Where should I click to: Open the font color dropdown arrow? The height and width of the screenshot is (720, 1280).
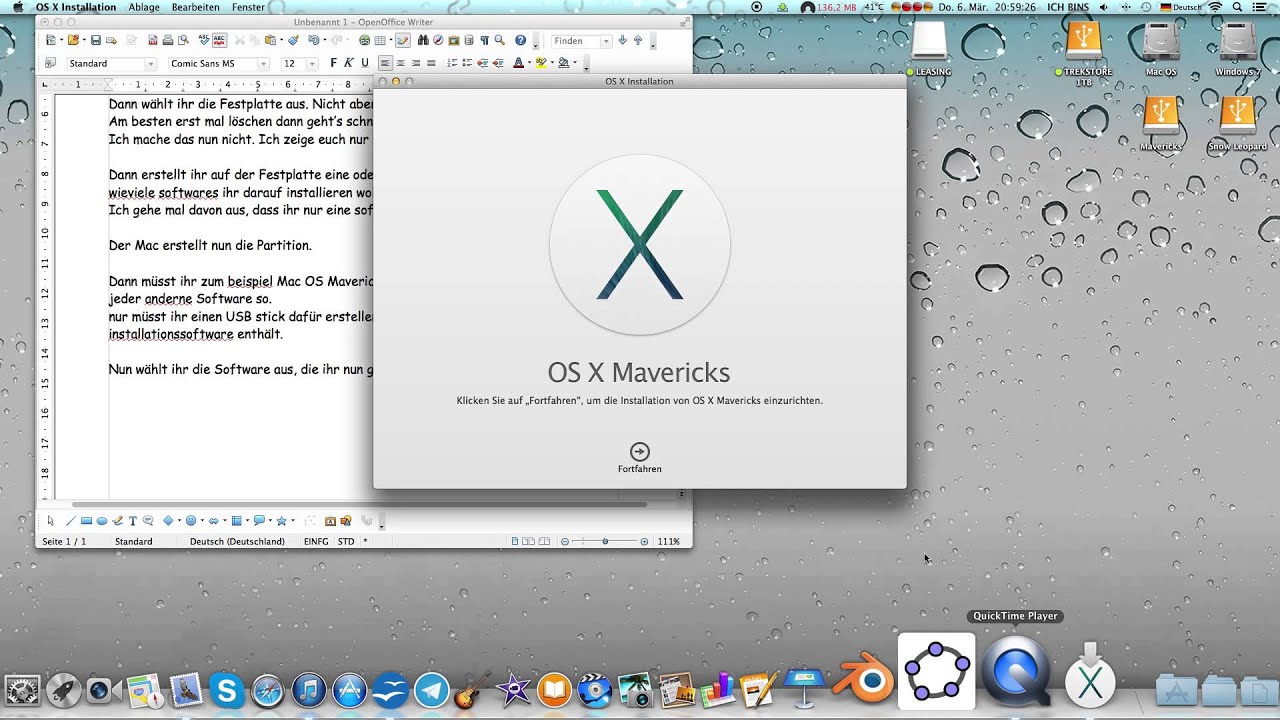(529, 63)
